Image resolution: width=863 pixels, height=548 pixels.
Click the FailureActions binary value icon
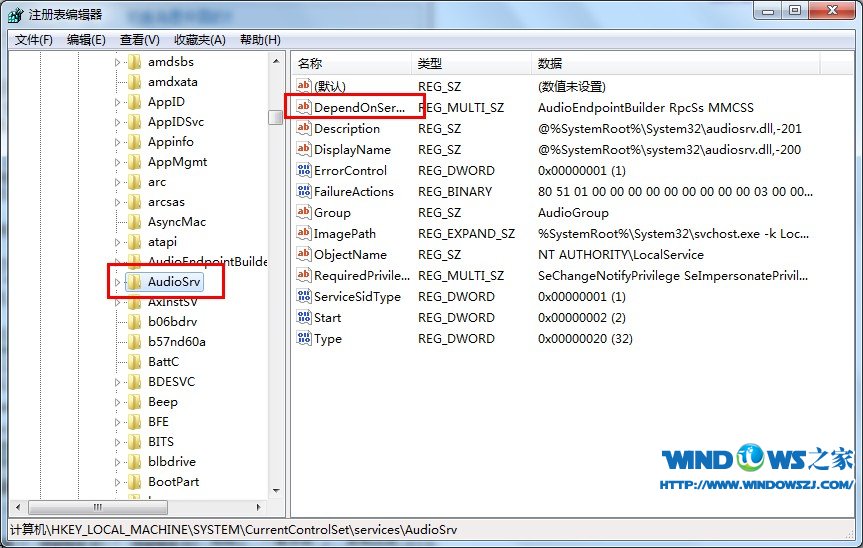[x=304, y=191]
